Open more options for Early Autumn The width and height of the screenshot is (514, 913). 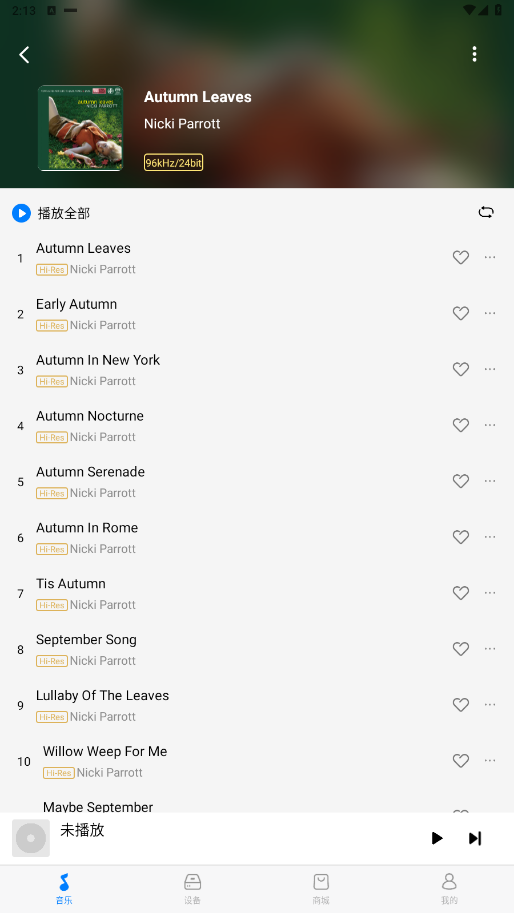[490, 313]
